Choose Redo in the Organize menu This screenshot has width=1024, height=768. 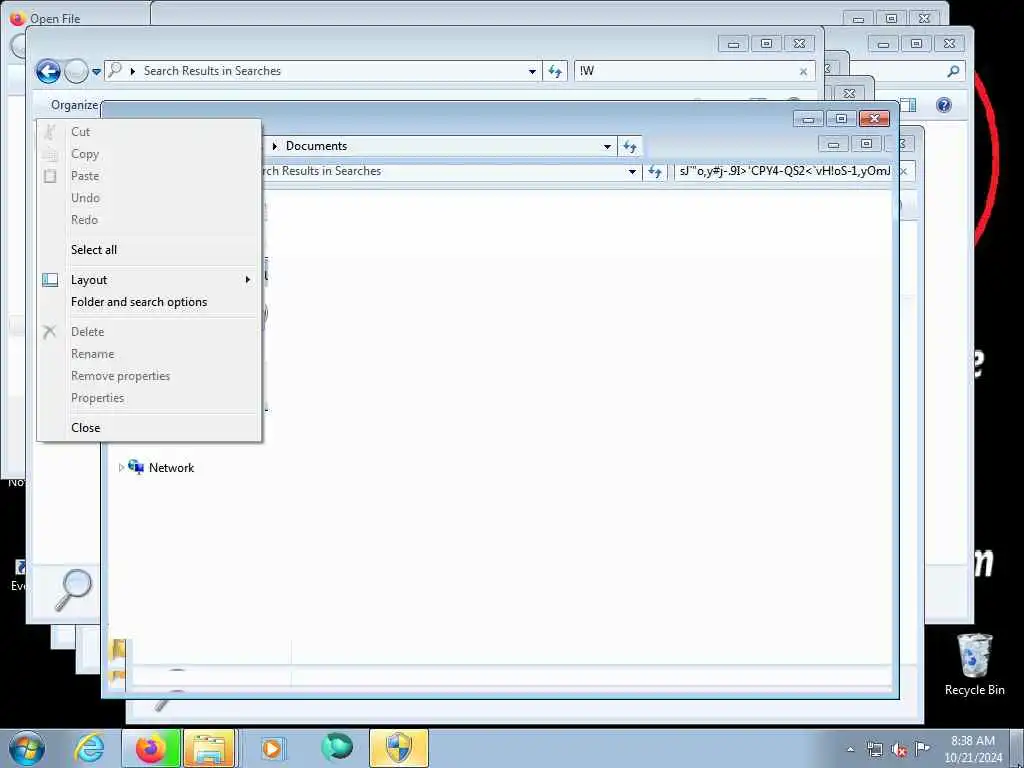click(150, 220)
